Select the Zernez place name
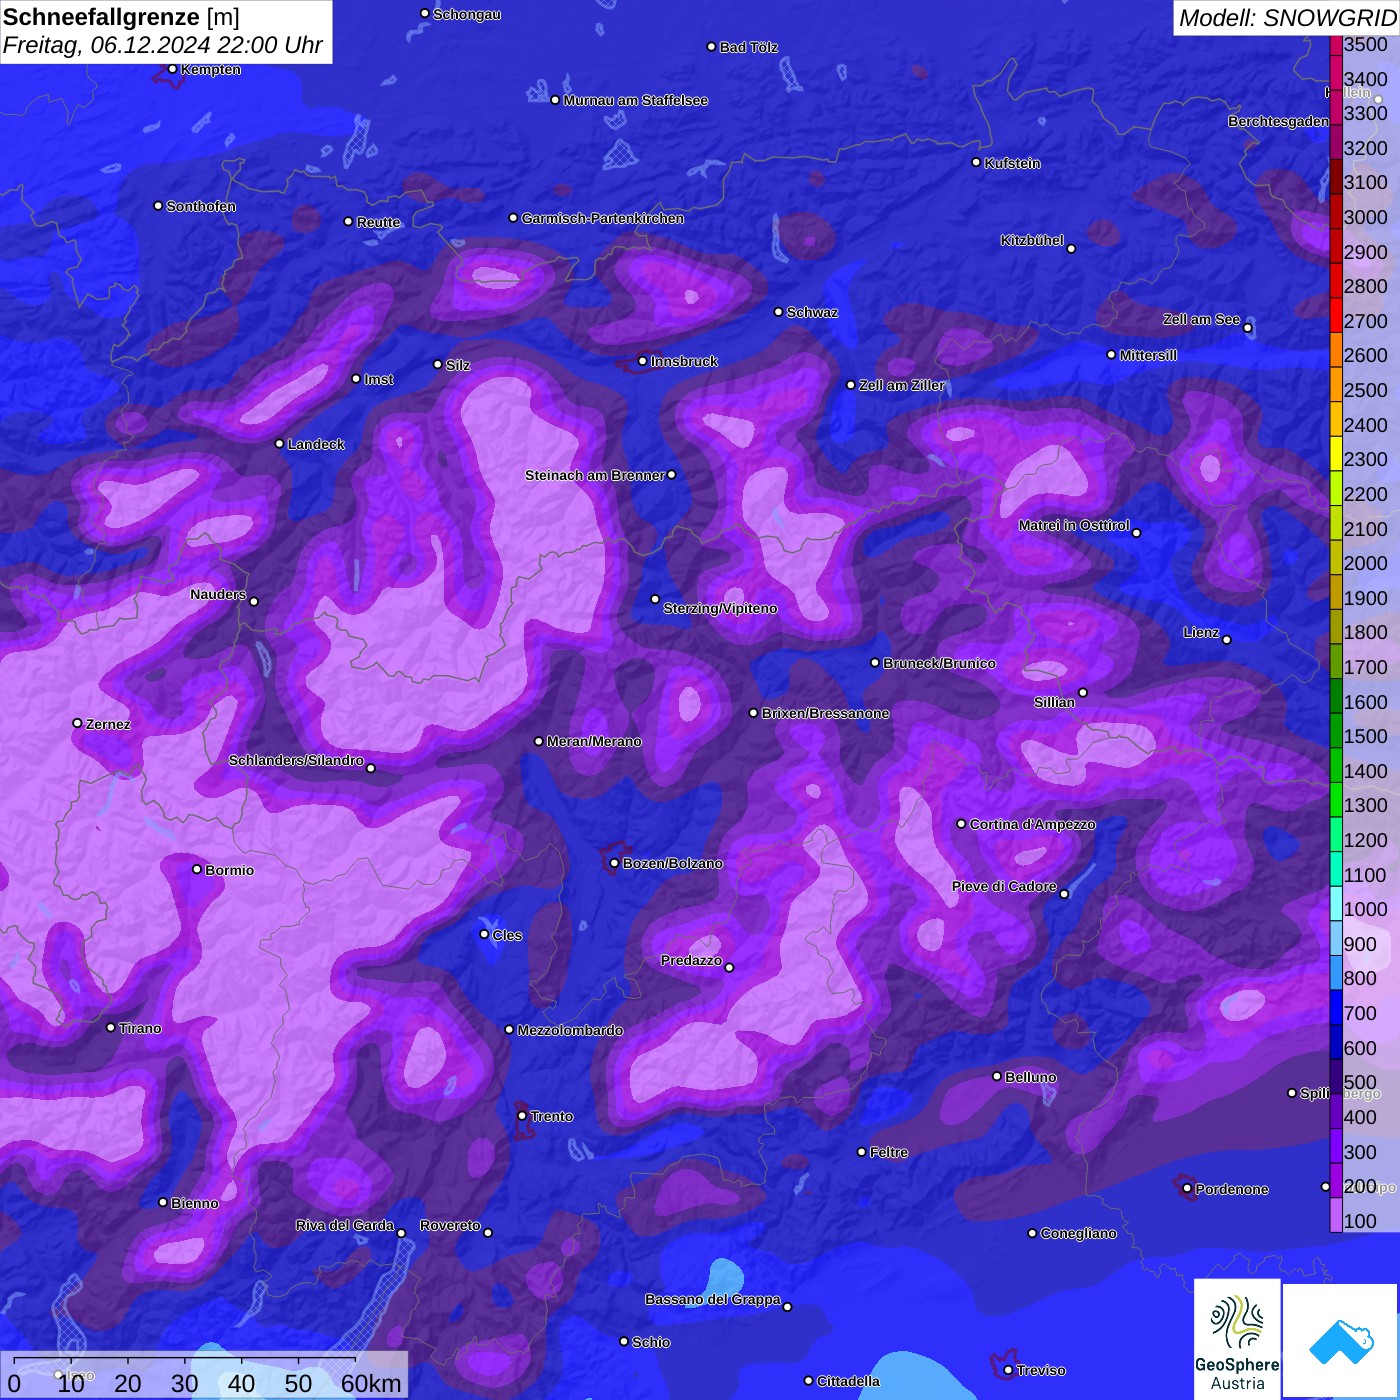 pyautogui.click(x=108, y=724)
